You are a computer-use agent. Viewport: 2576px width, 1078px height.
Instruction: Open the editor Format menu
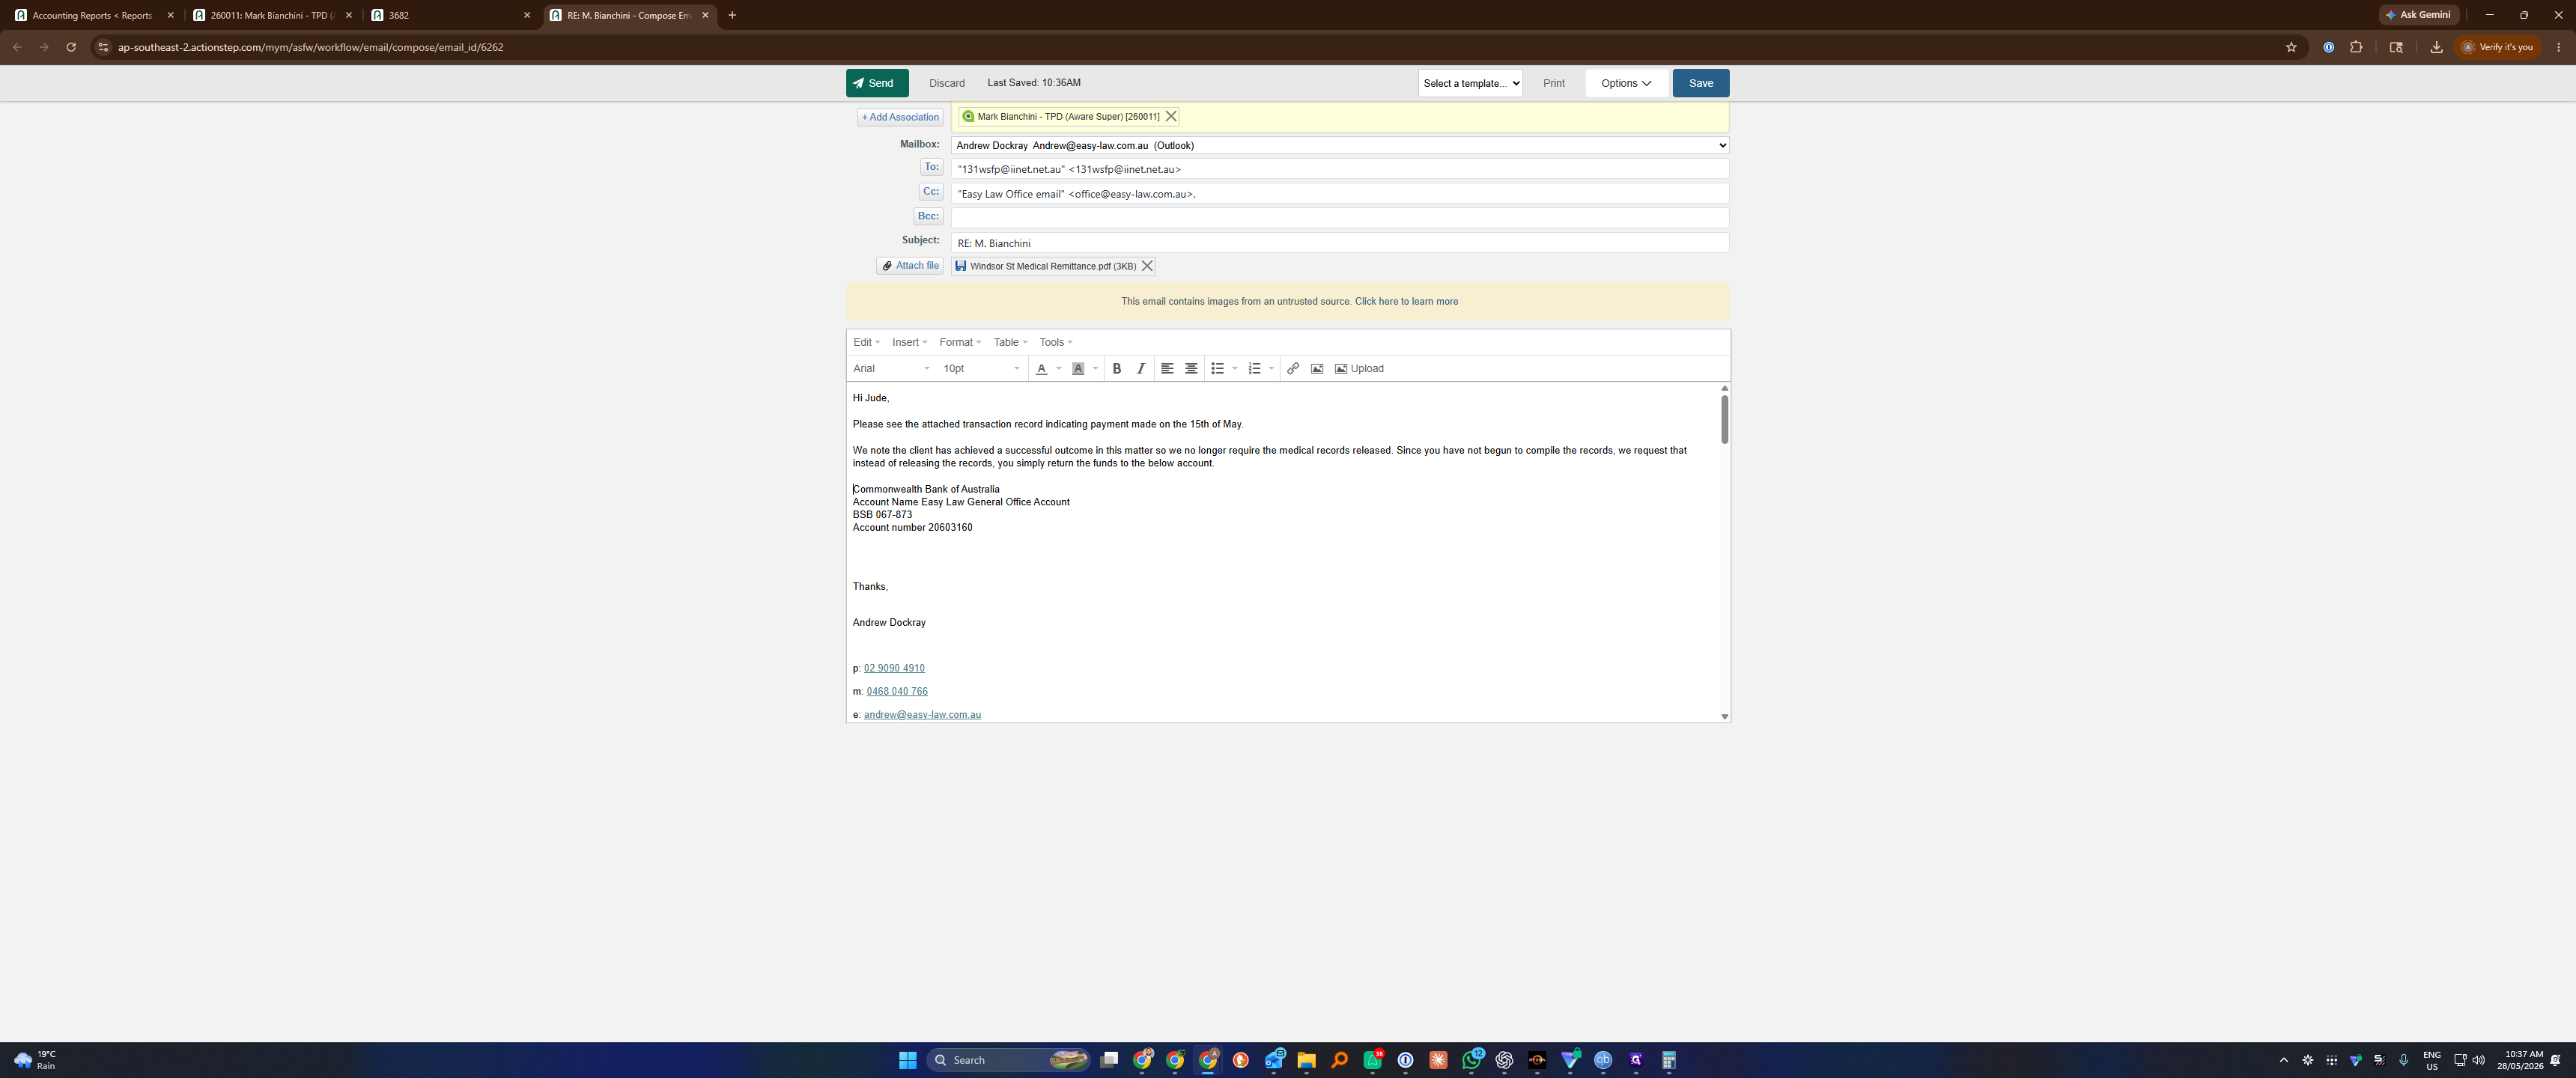[x=959, y=342]
